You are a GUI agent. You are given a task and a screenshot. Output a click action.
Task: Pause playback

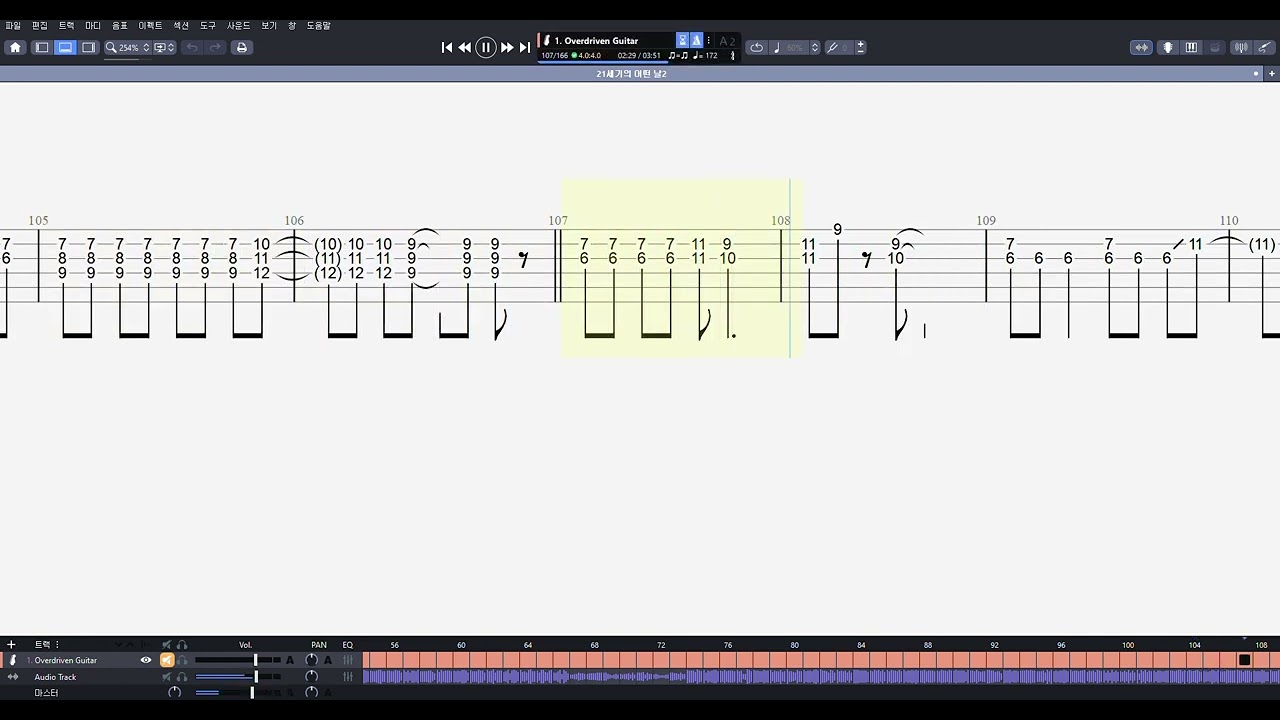[x=486, y=47]
